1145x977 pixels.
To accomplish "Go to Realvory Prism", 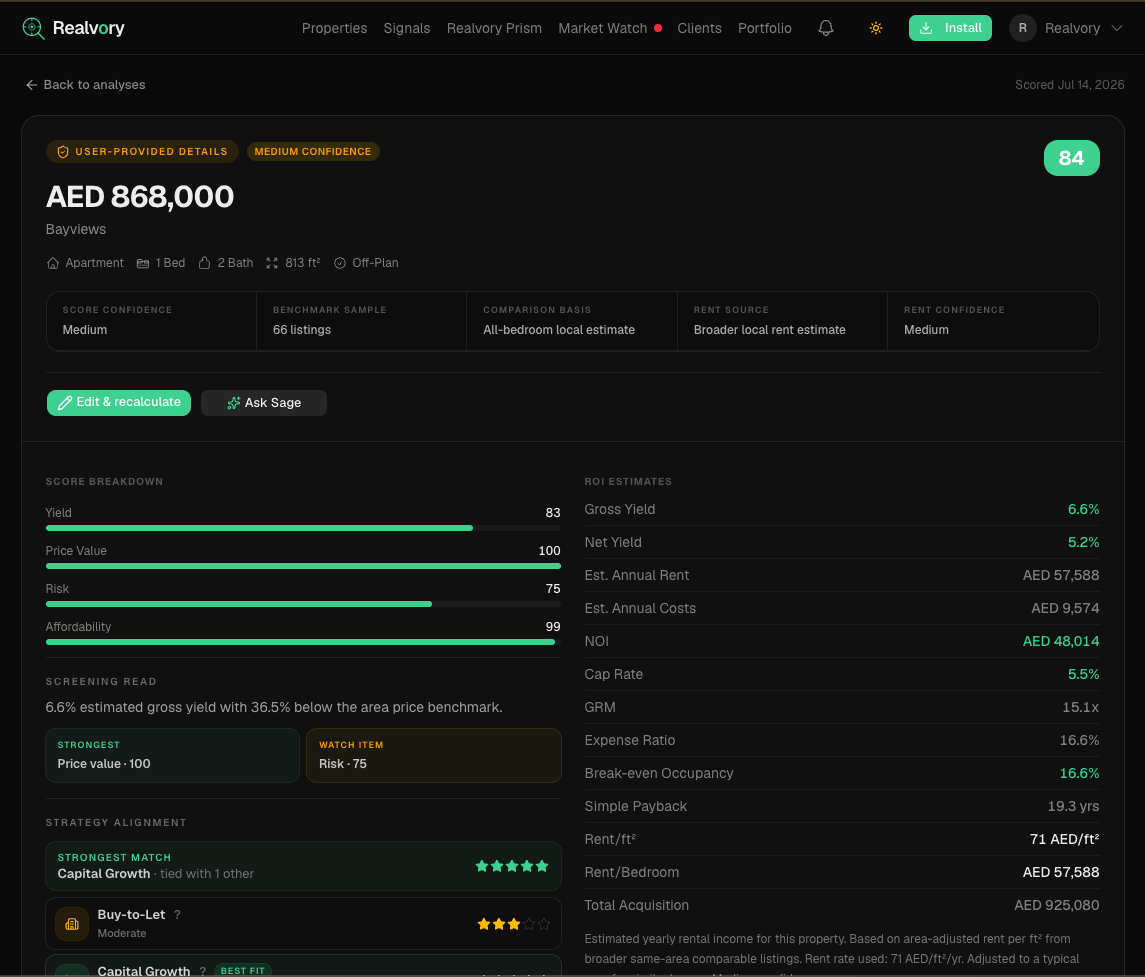I will (x=494, y=28).
